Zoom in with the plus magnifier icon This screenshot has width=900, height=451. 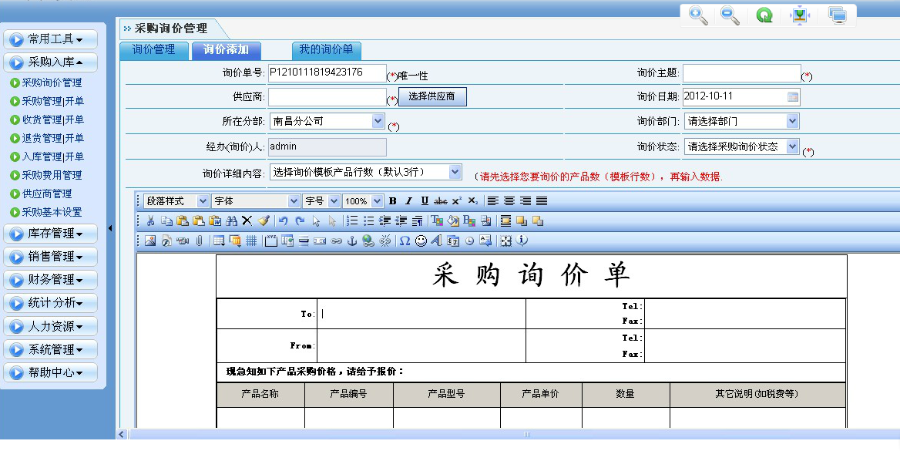[x=698, y=15]
